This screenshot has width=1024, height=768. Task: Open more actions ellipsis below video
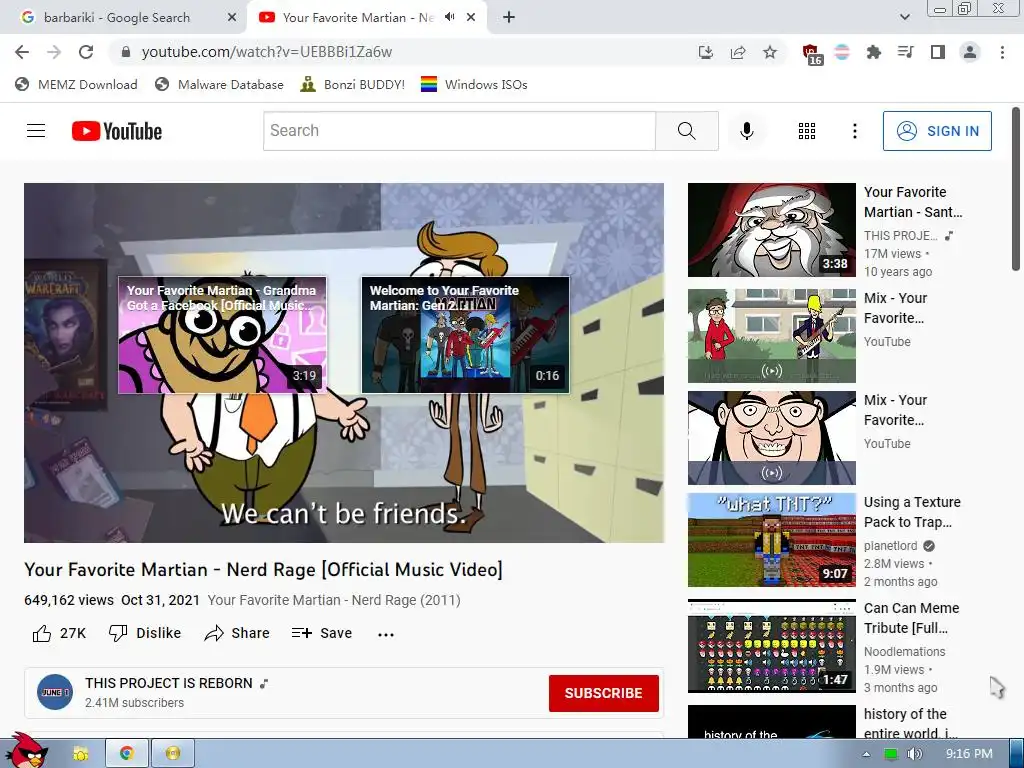coord(386,634)
